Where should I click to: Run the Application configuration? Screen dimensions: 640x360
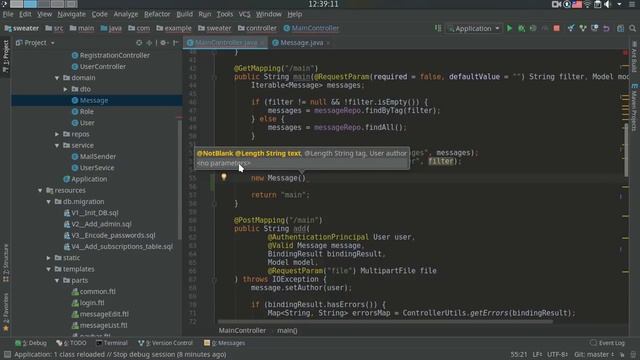(x=509, y=28)
